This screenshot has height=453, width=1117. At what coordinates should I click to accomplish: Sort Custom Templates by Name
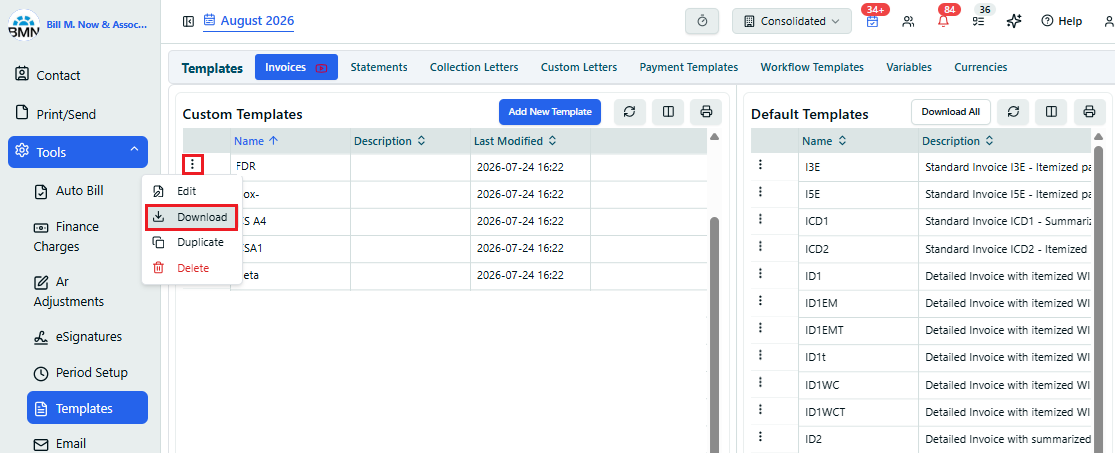[256, 141]
